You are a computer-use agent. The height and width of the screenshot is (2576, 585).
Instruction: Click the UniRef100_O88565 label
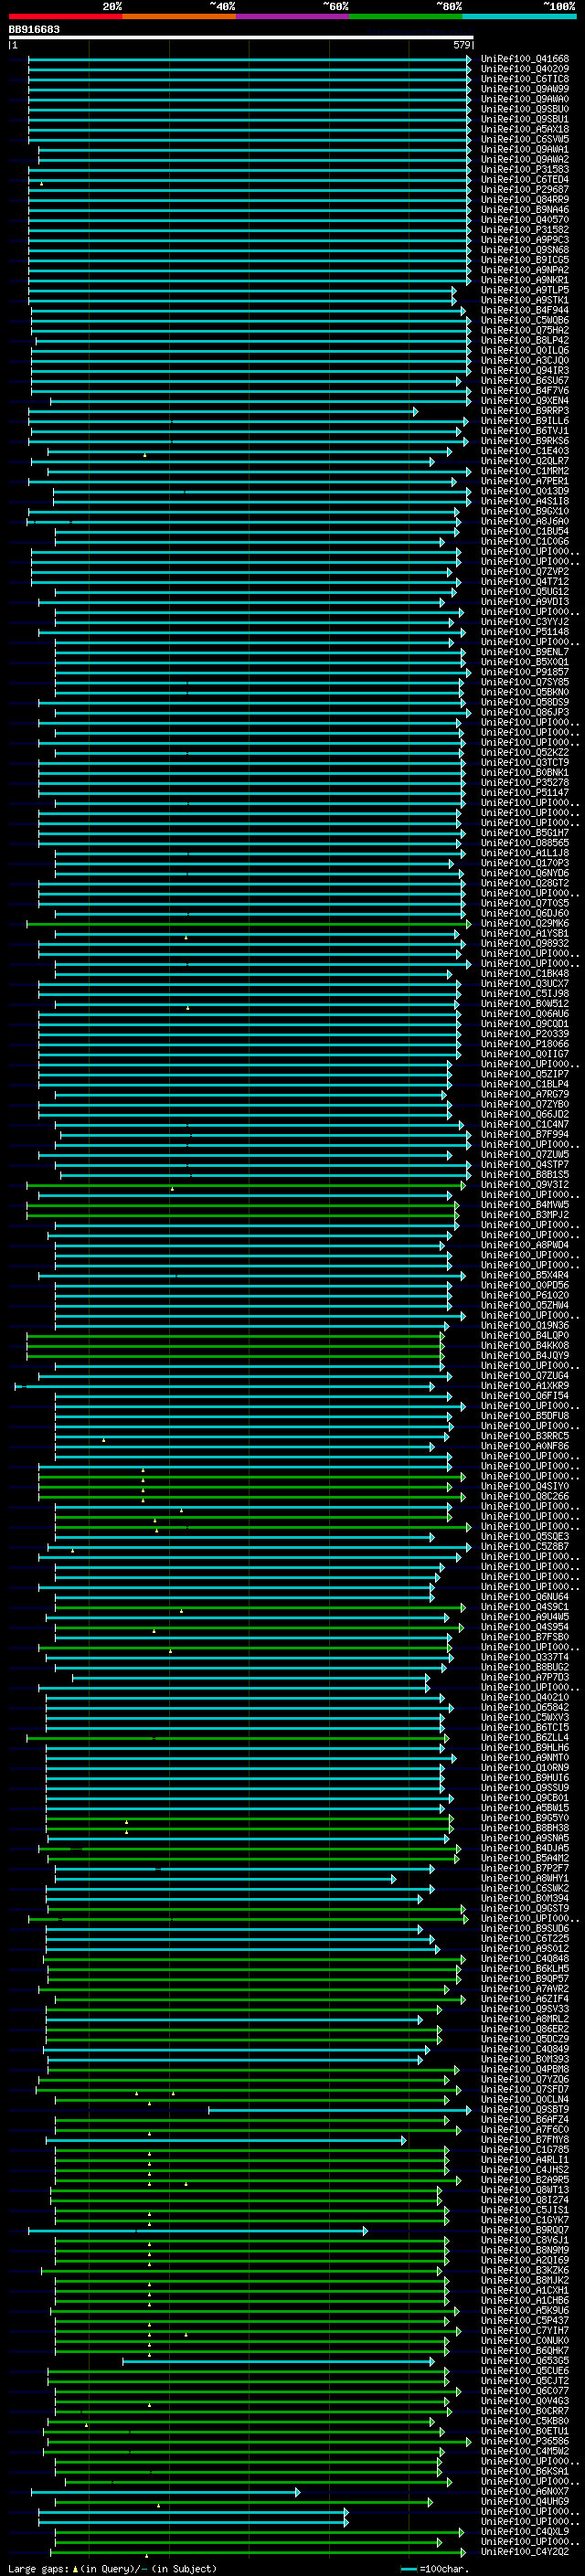pyautogui.click(x=525, y=843)
